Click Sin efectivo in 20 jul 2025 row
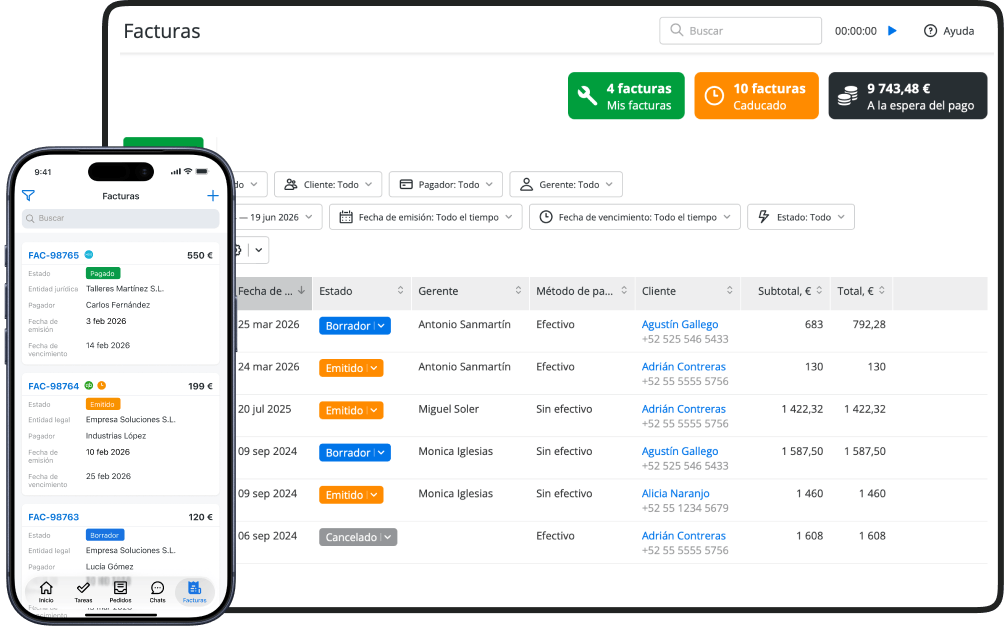Viewport: 1004px width, 630px height. tap(564, 409)
